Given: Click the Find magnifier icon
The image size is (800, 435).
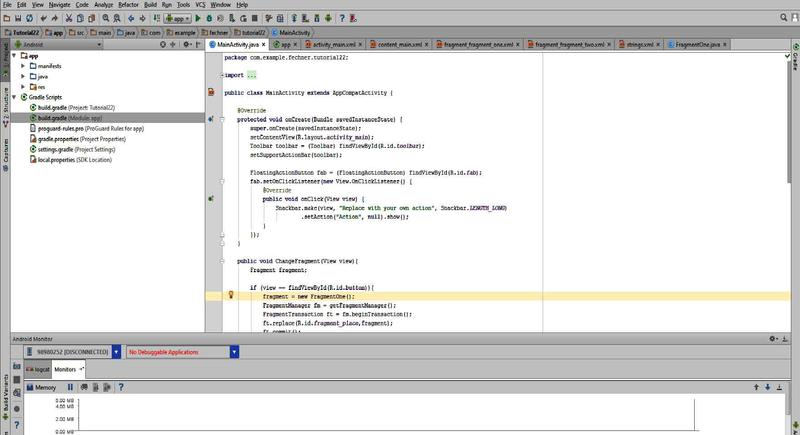Looking at the screenshot, I should (x=106, y=18).
